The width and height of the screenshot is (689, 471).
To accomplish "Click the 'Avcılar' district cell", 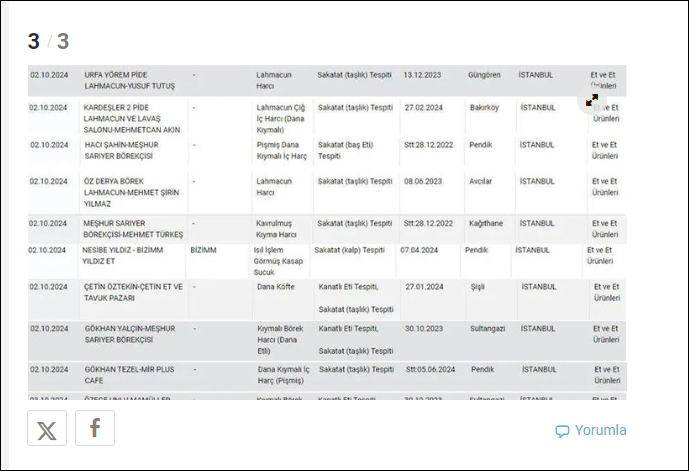I will 480,181.
